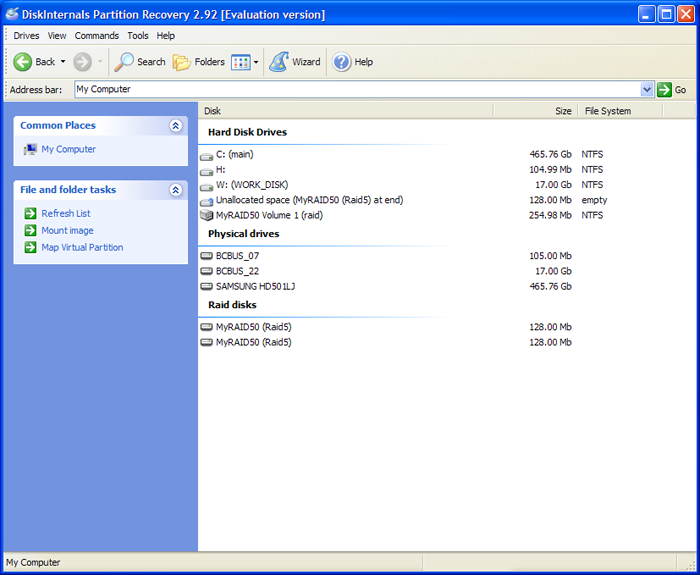
Task: Click the C: (main) text label
Action: [235, 154]
